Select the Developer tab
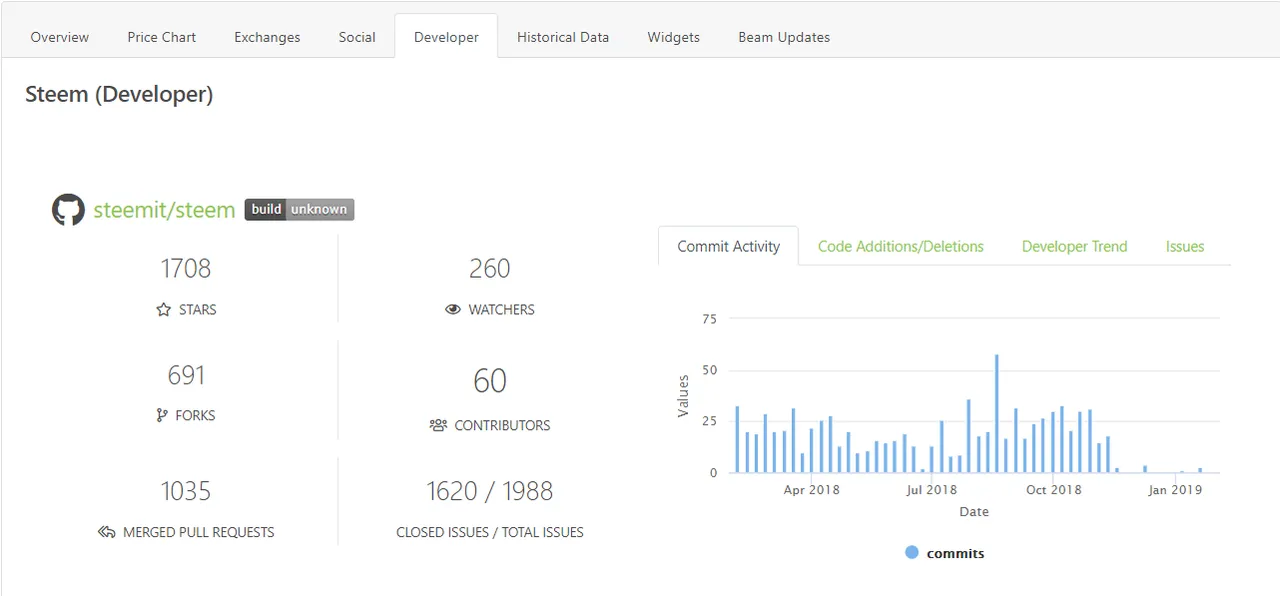 (x=446, y=37)
